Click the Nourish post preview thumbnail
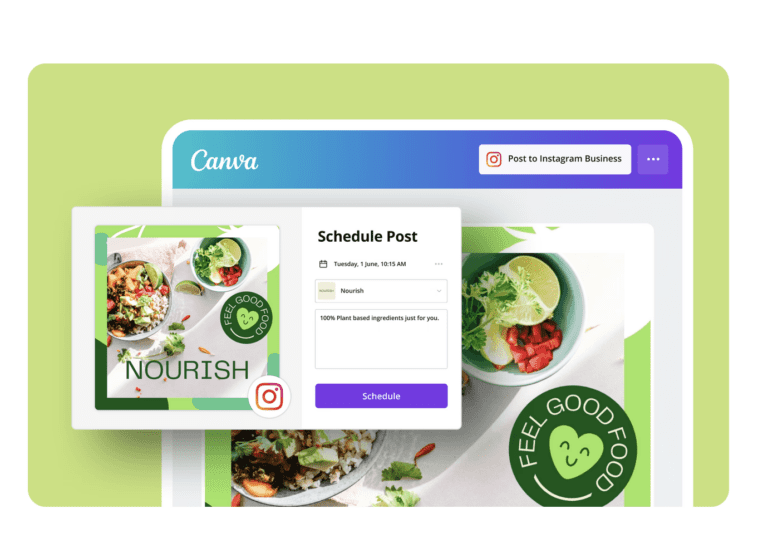Screen dimensions: 768x538 pyautogui.click(x=187, y=318)
